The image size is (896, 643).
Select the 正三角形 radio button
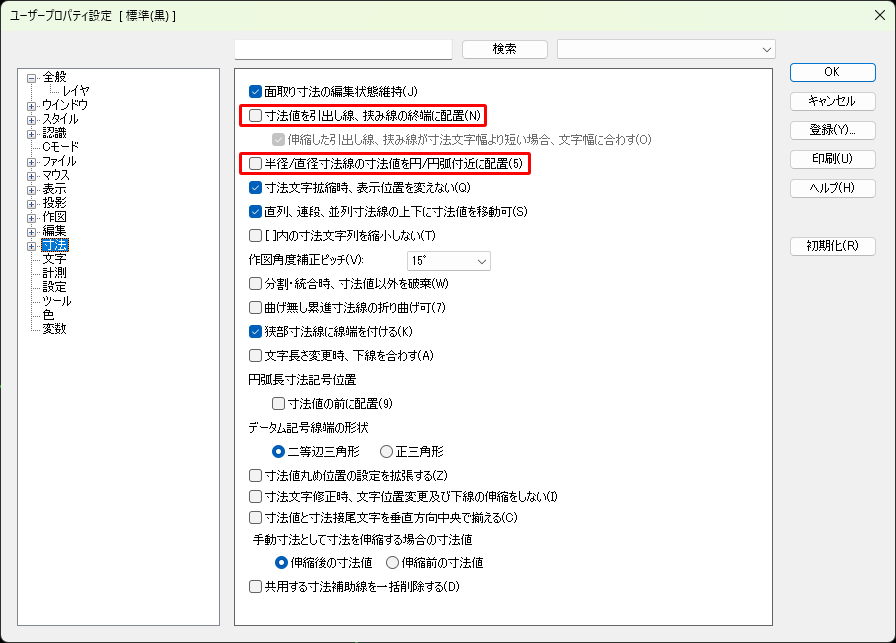(x=386, y=451)
